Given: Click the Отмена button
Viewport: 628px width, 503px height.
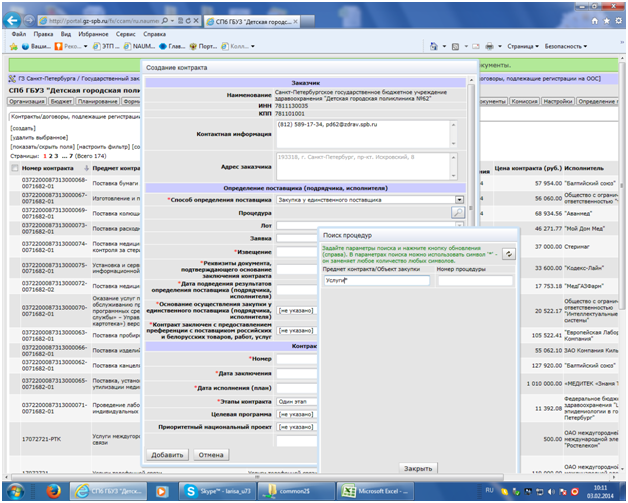Looking at the screenshot, I should click(211, 455).
